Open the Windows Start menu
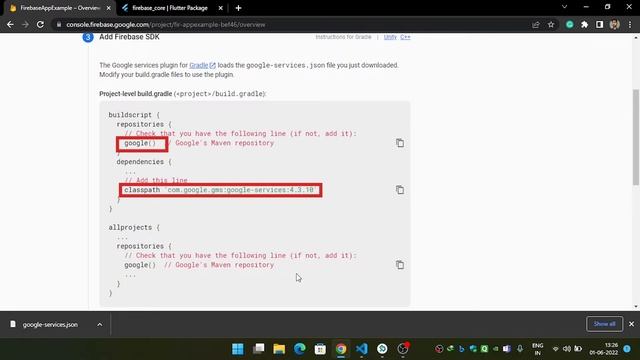The height and width of the screenshot is (360, 640). tap(238, 349)
